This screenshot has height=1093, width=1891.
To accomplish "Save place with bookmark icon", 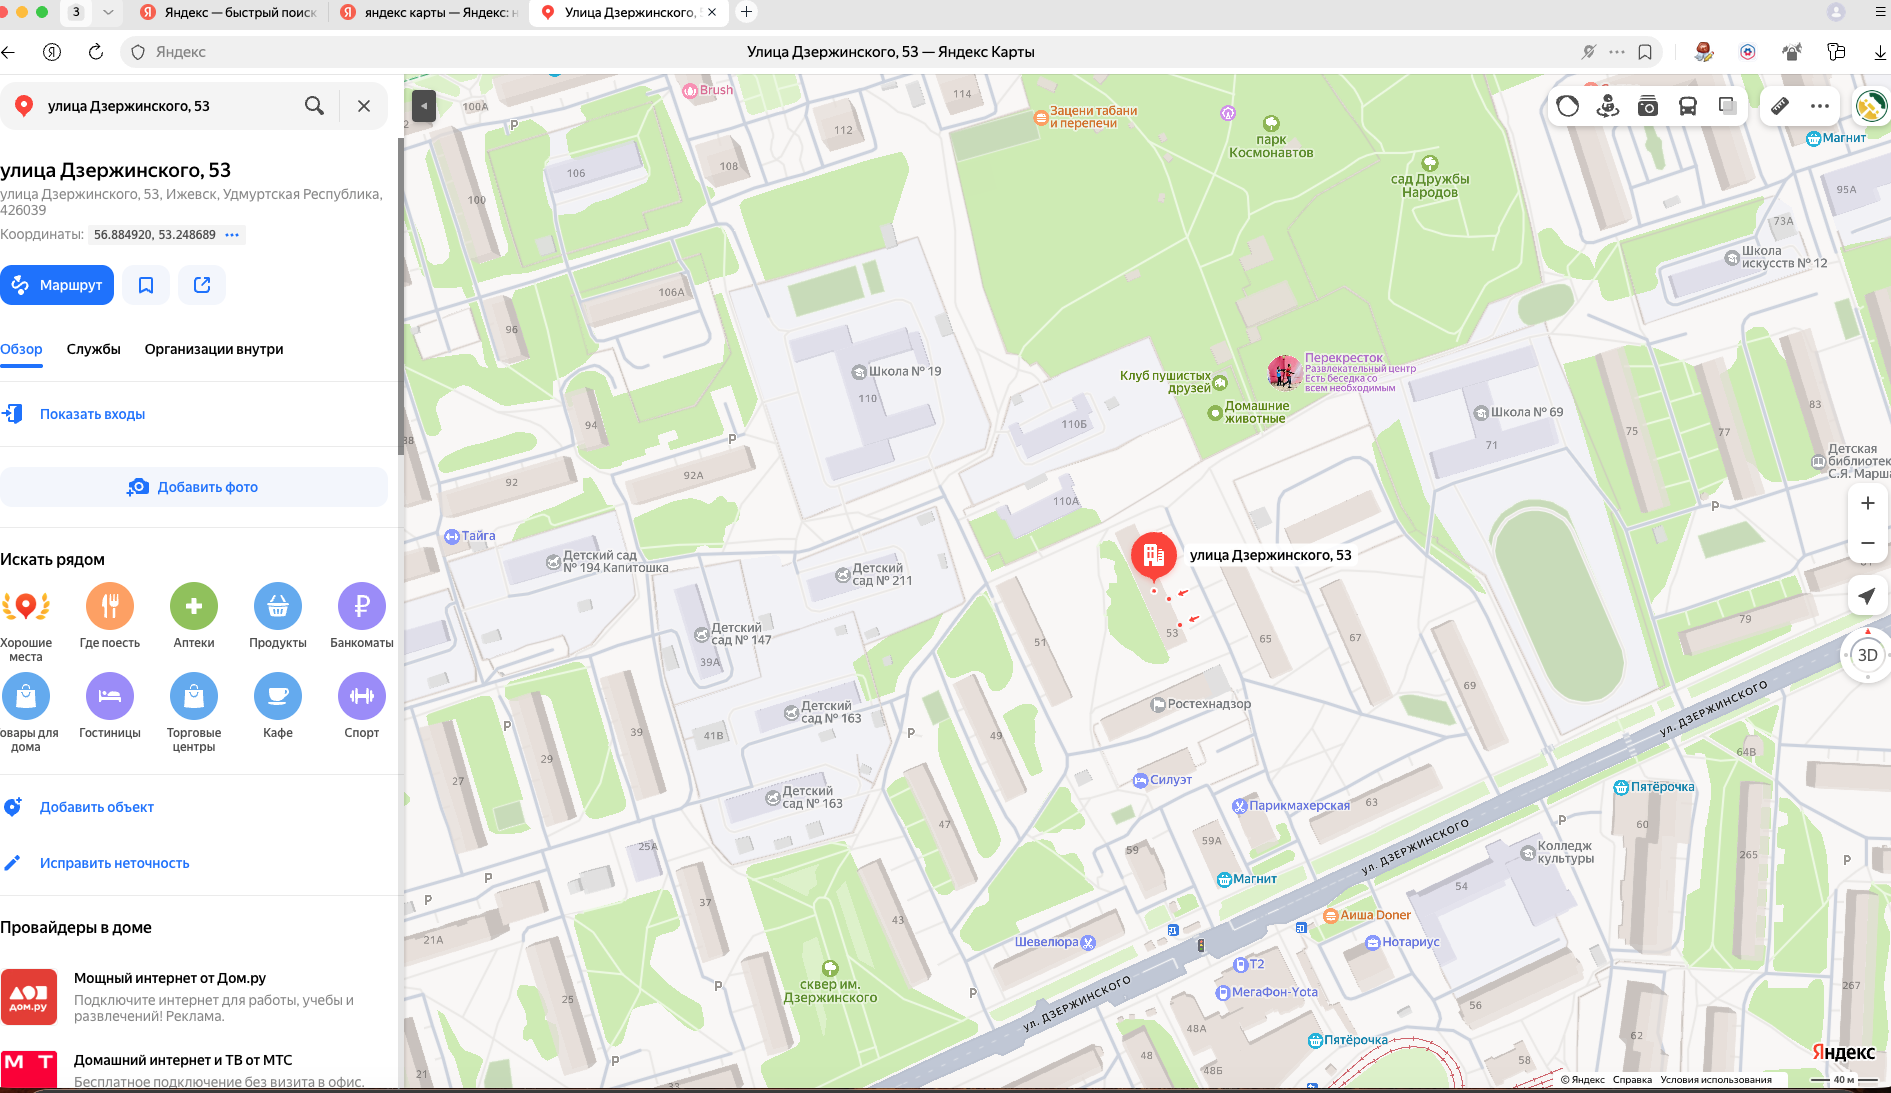I will [146, 285].
